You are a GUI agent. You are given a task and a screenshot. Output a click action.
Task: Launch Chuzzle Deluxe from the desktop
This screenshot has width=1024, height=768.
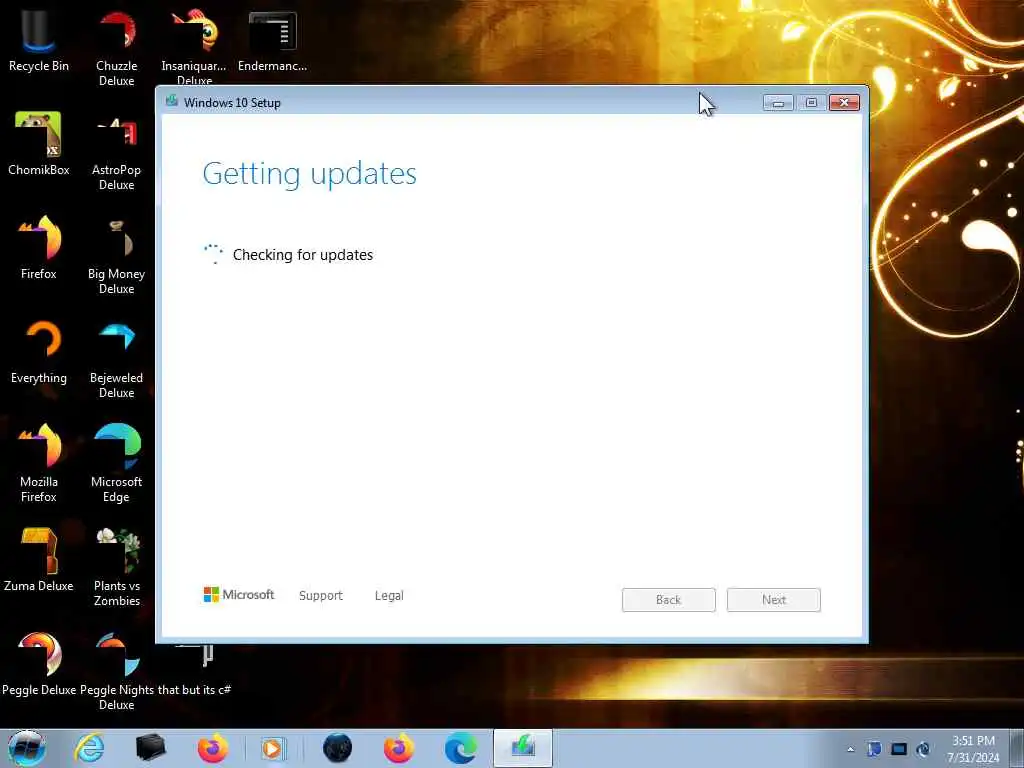coord(116,48)
